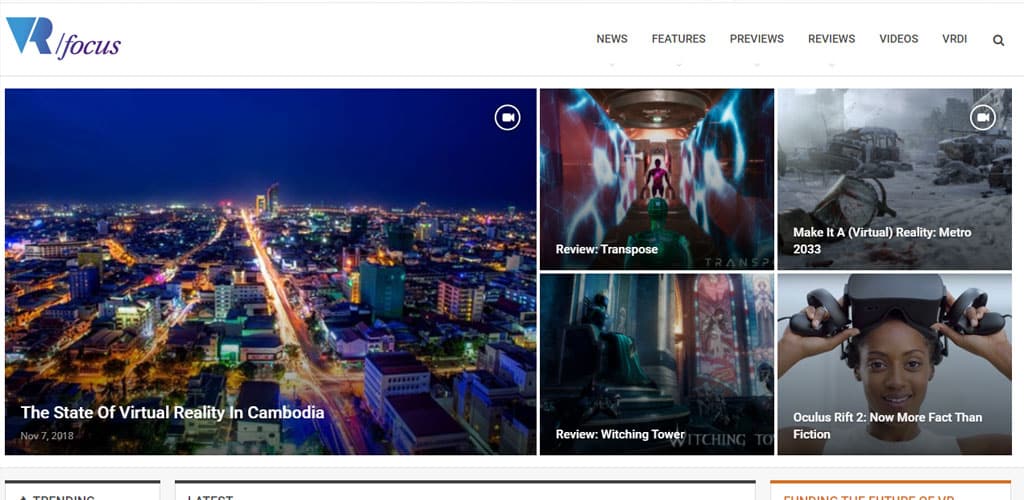1024x500 pixels.
Task: Expand the chevron under Reviews
Action: tap(831, 64)
